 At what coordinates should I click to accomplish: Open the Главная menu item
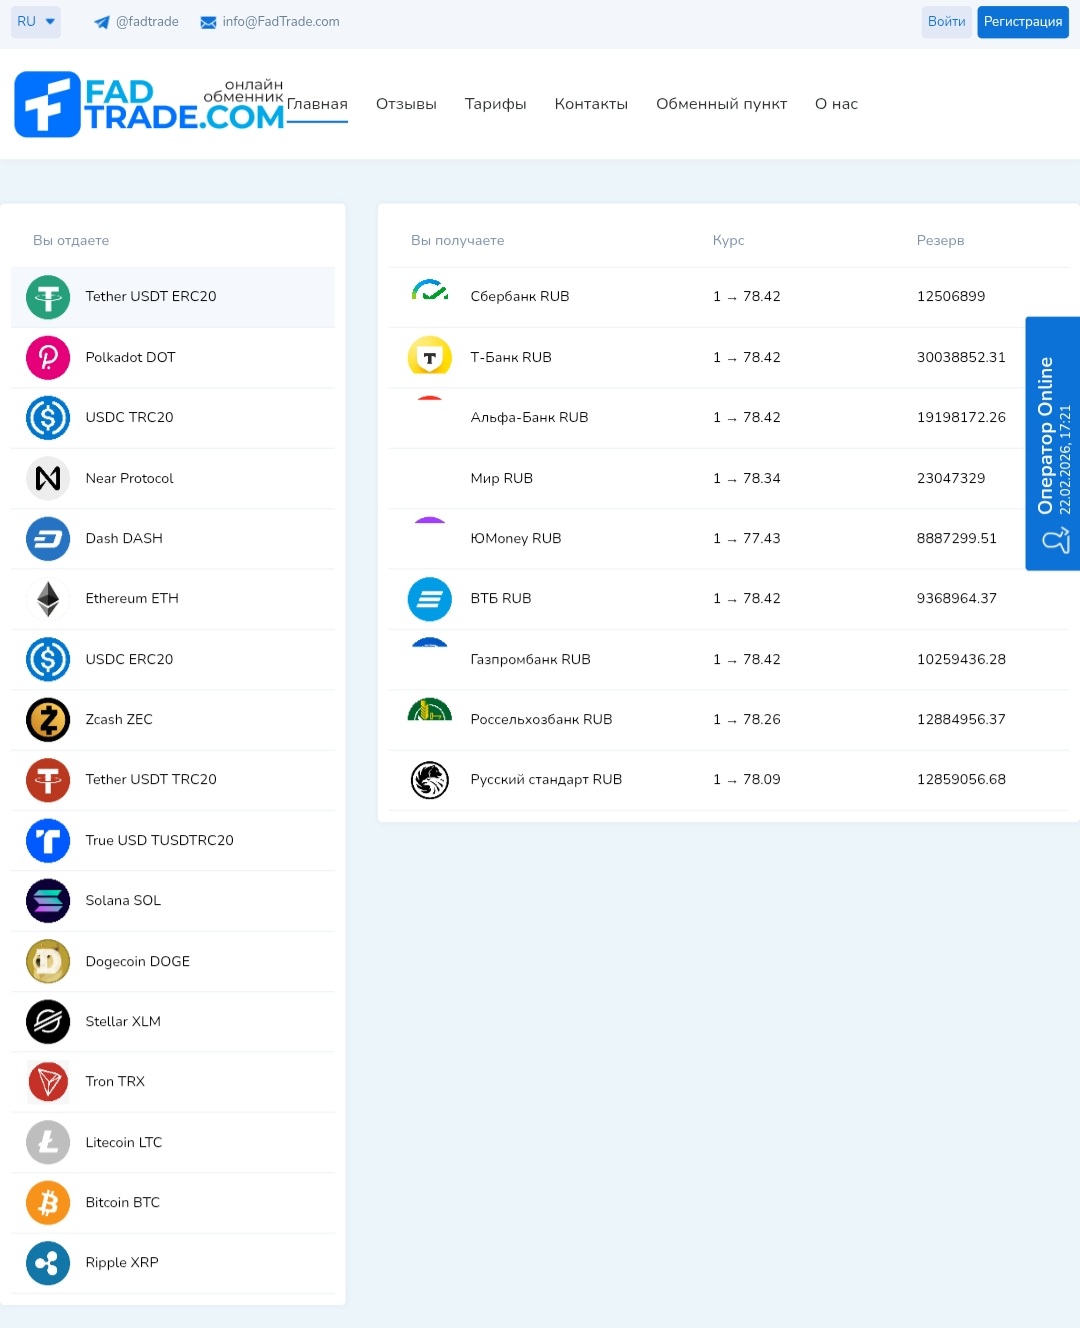coord(317,104)
